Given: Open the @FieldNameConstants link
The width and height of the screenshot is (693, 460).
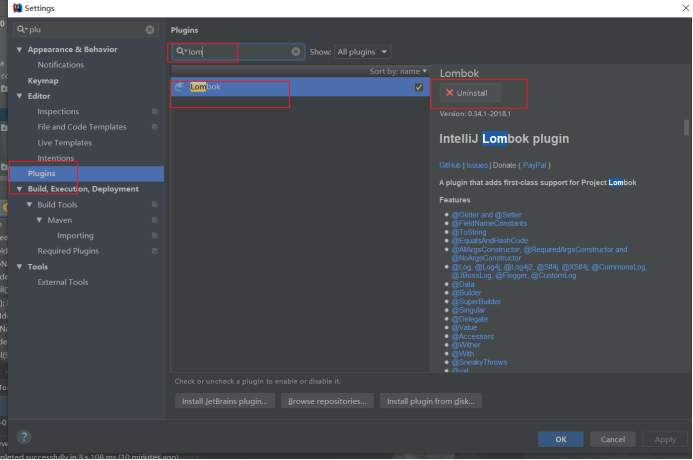Looking at the screenshot, I should click(489, 224).
